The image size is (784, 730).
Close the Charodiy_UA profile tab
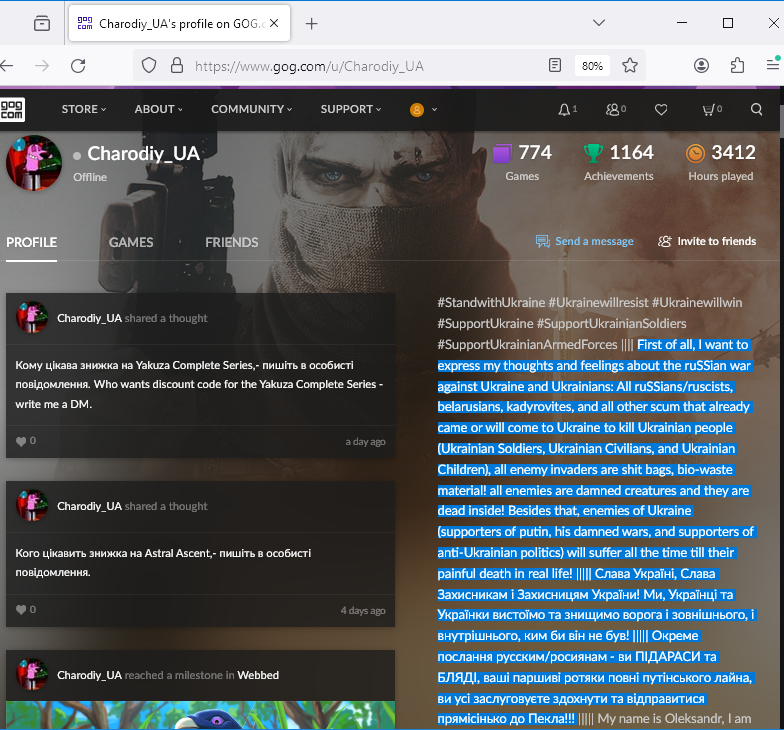coord(274,23)
